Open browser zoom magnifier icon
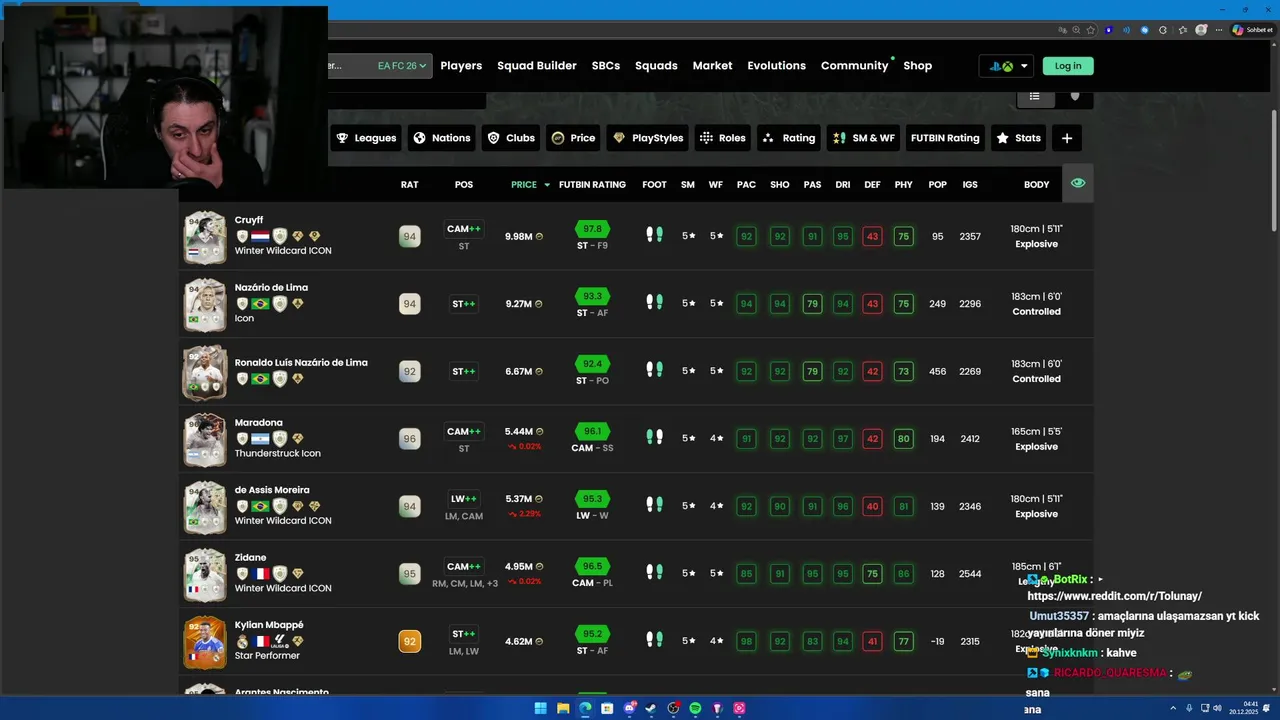 [1076, 30]
